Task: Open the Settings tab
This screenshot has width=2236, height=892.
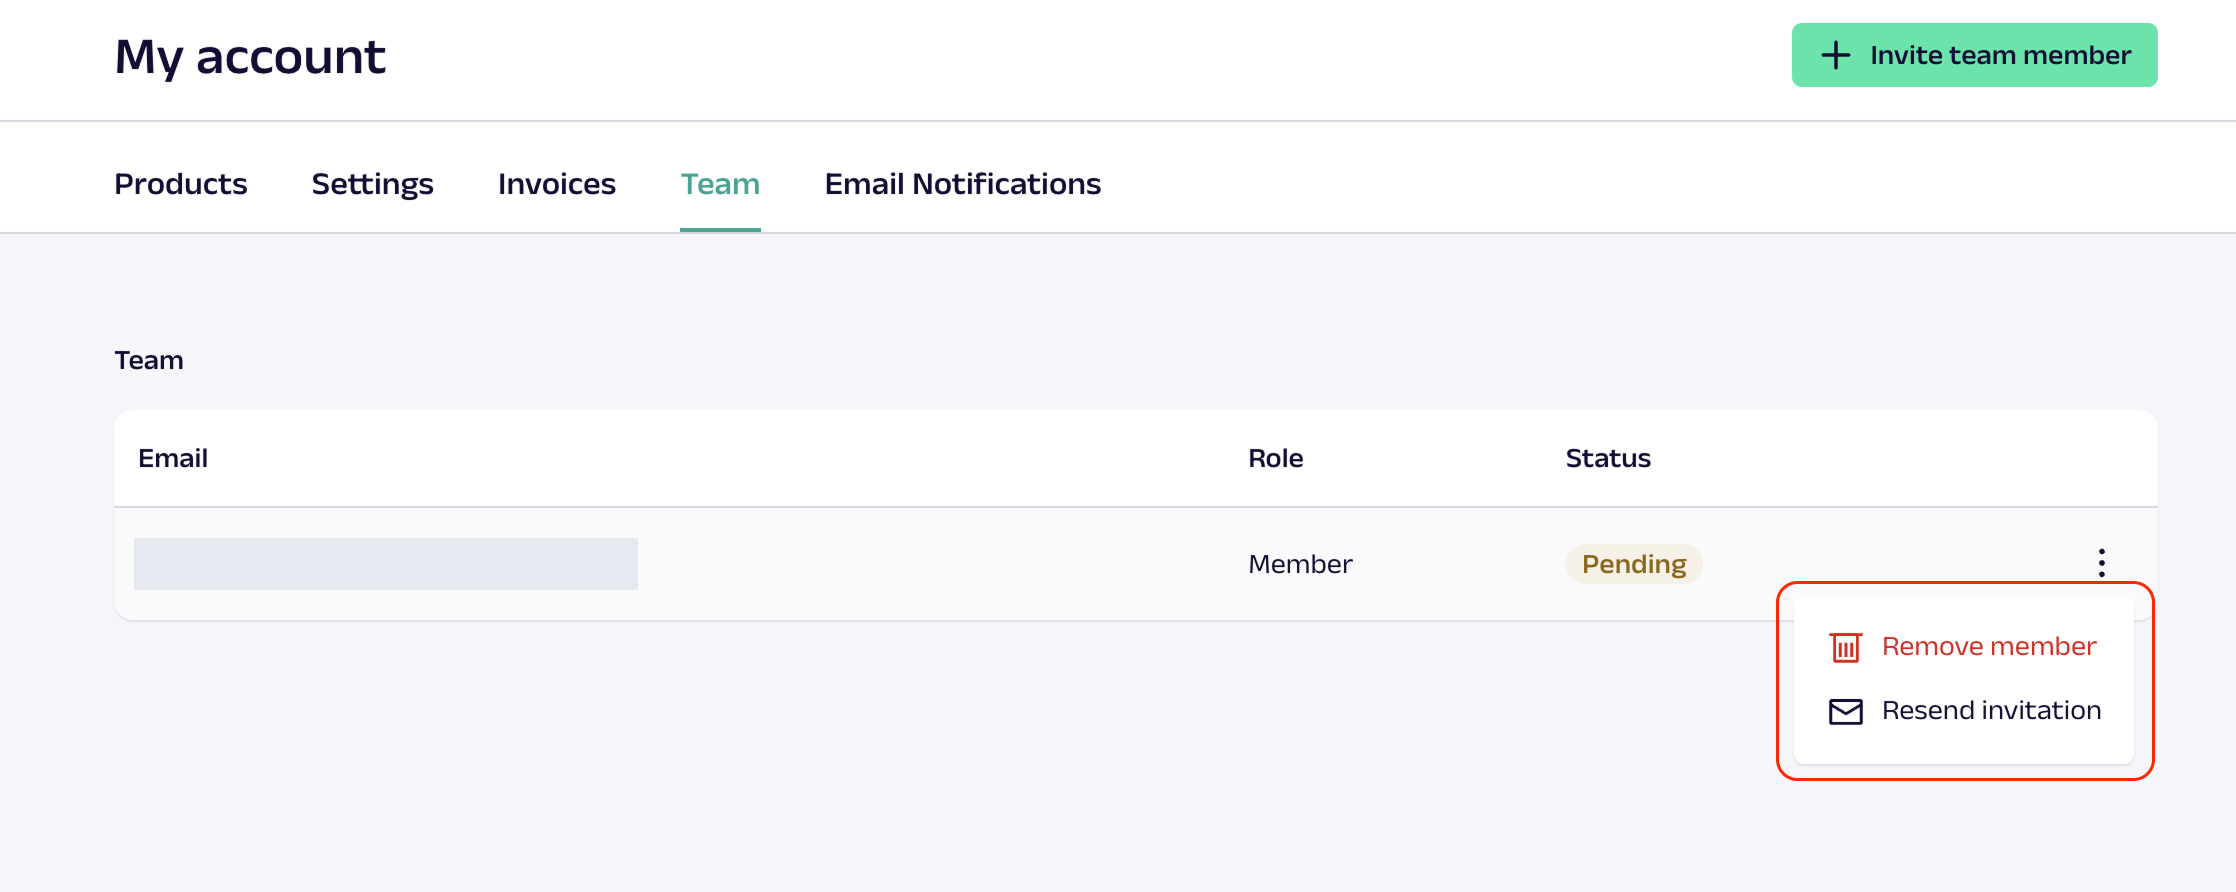Action: point(372,184)
